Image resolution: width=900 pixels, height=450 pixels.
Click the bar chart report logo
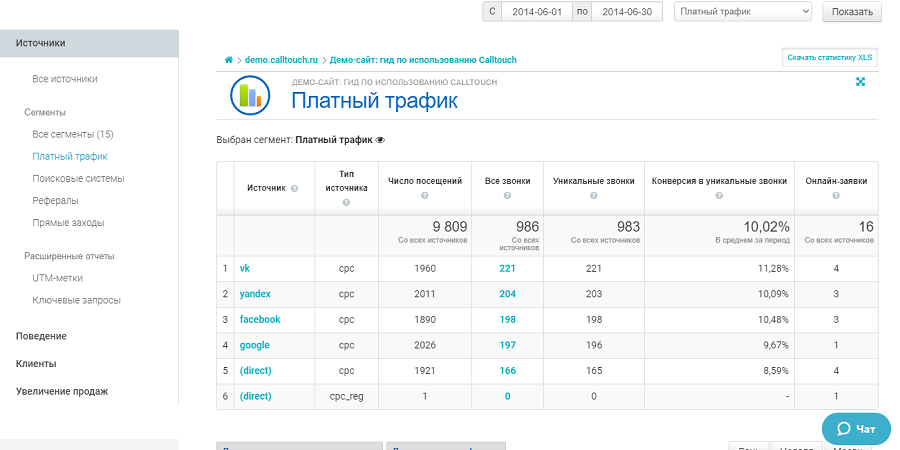250,95
